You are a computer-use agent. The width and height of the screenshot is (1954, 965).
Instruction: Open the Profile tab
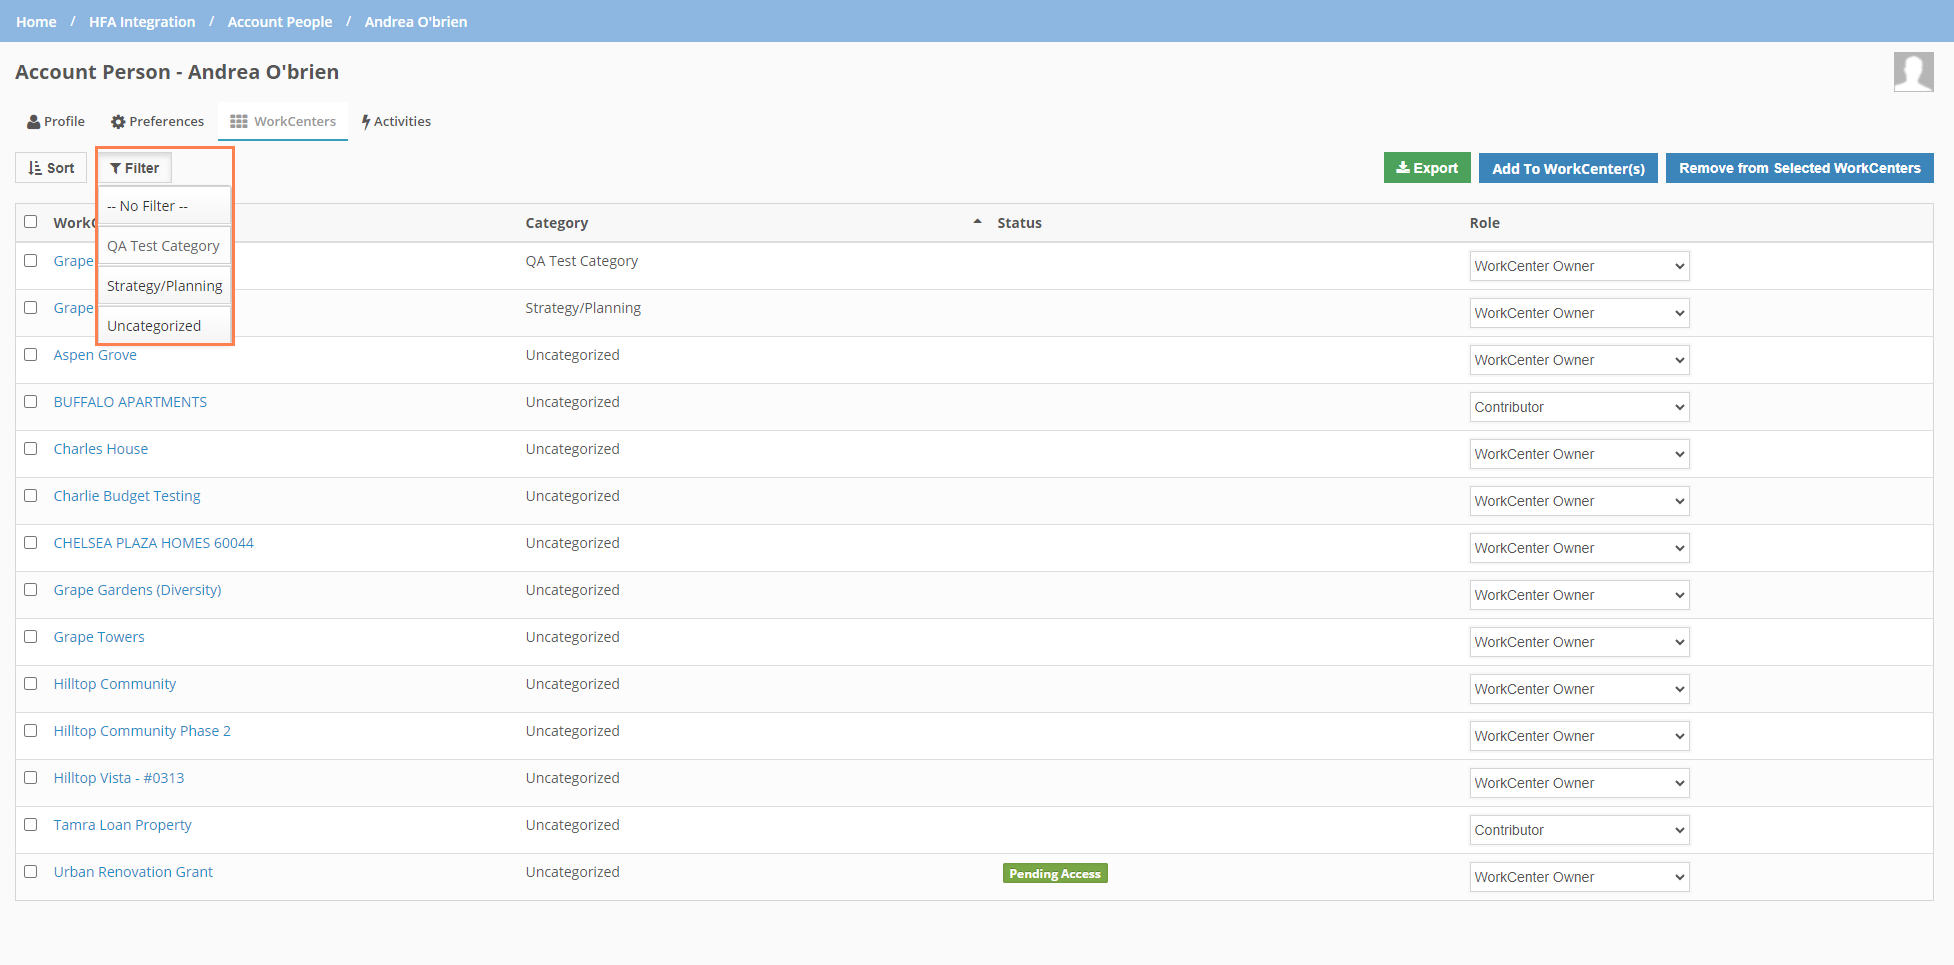56,121
